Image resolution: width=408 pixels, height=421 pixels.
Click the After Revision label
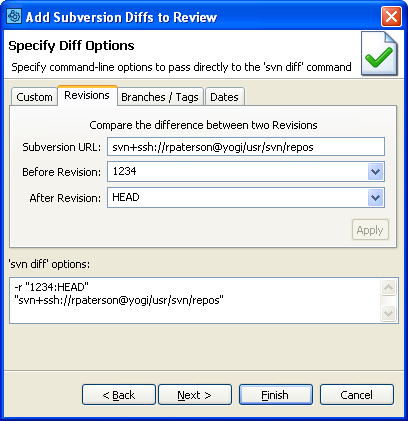click(x=65, y=198)
